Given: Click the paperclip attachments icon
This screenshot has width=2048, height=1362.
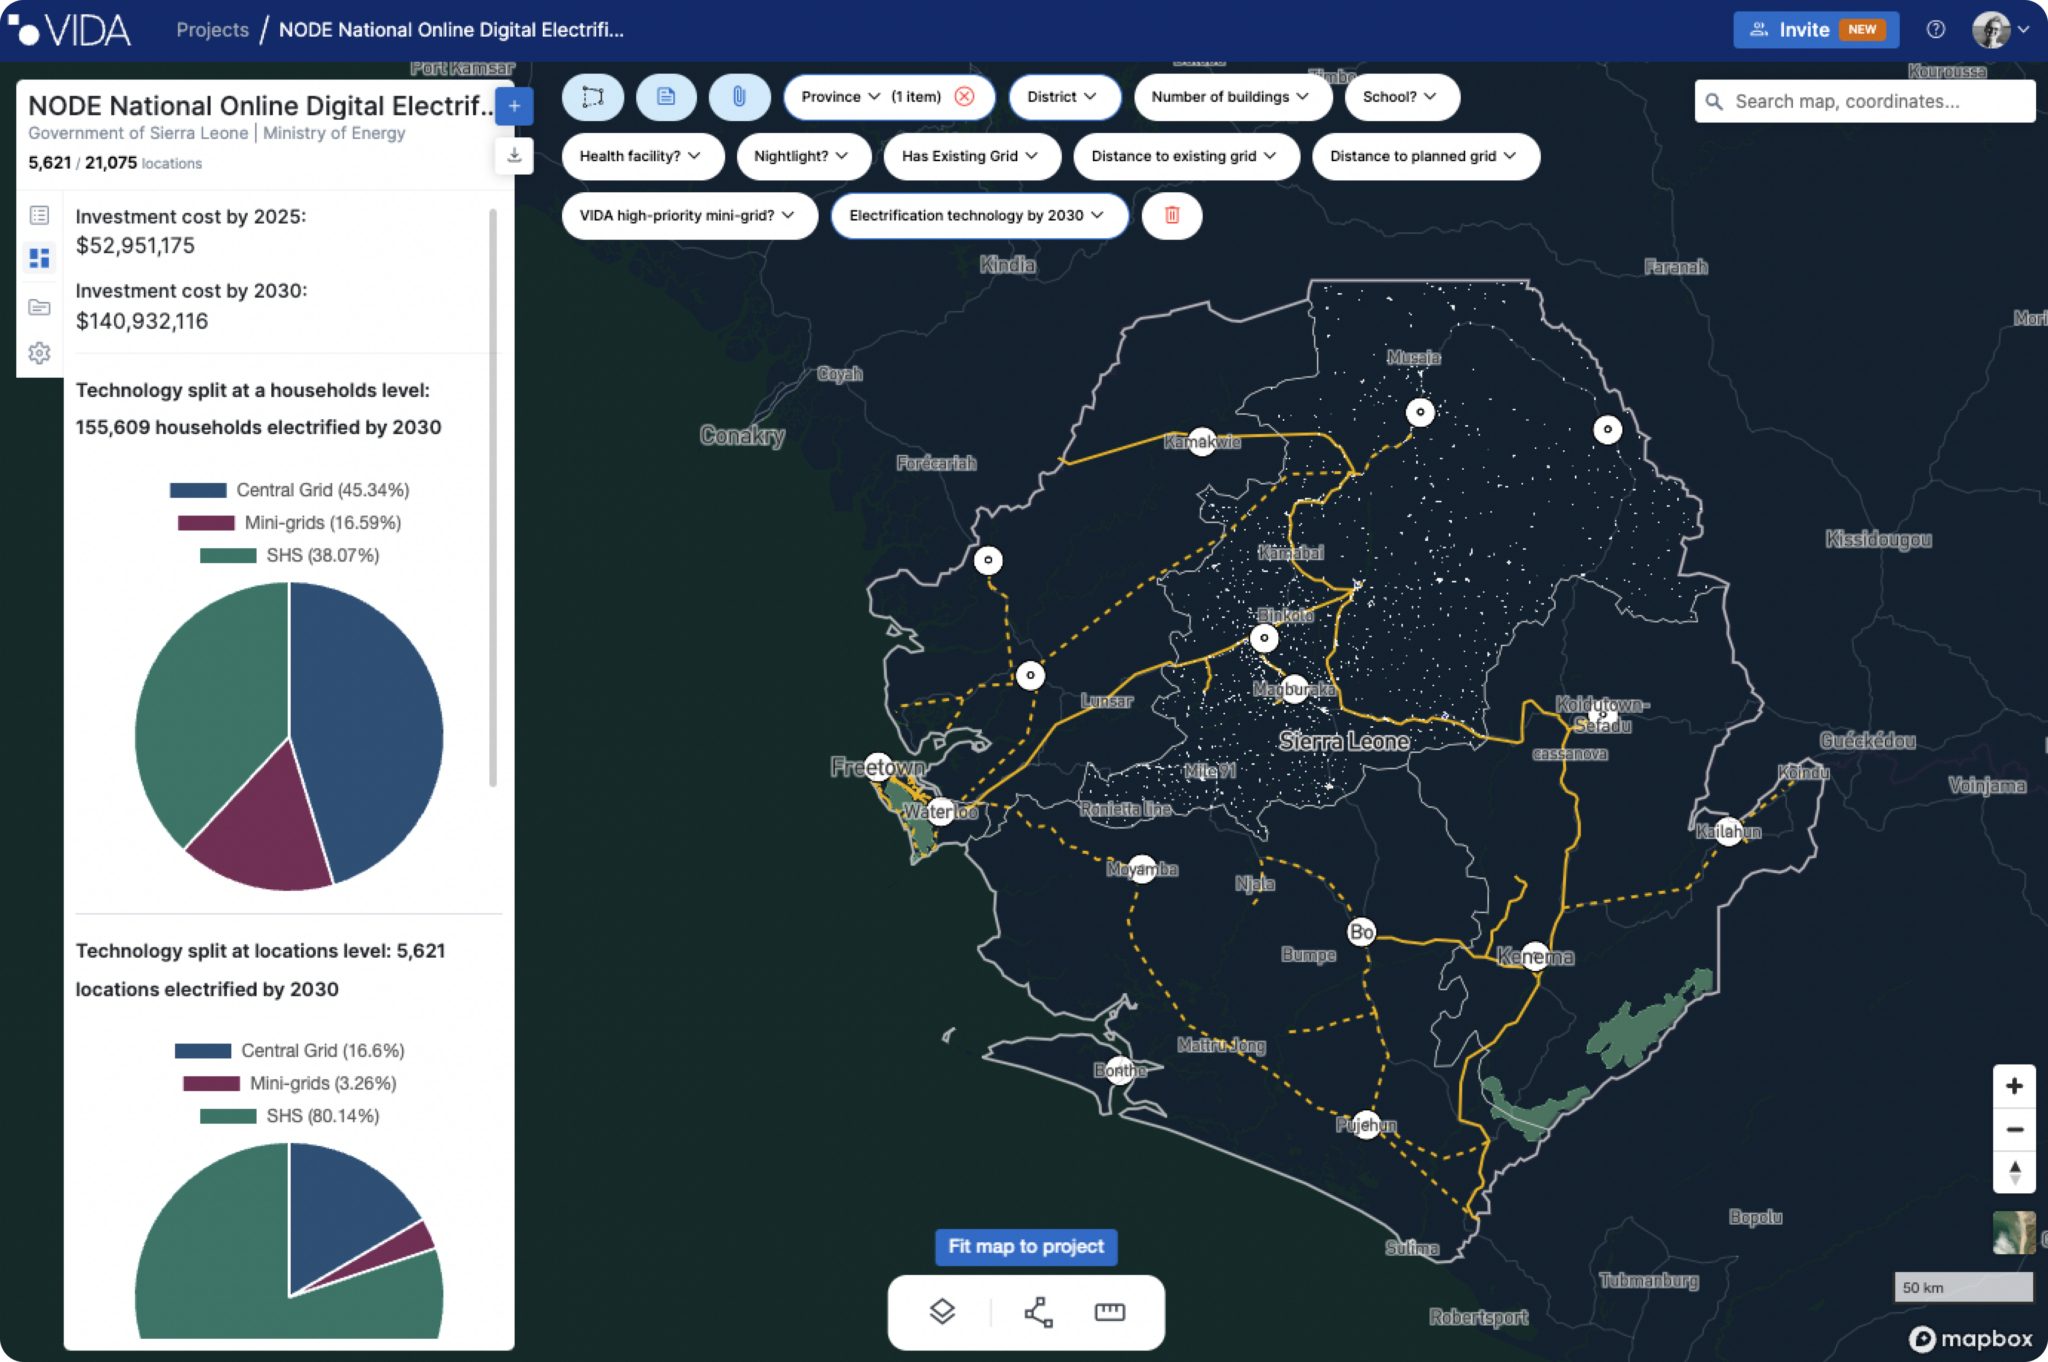Looking at the screenshot, I should tap(739, 97).
